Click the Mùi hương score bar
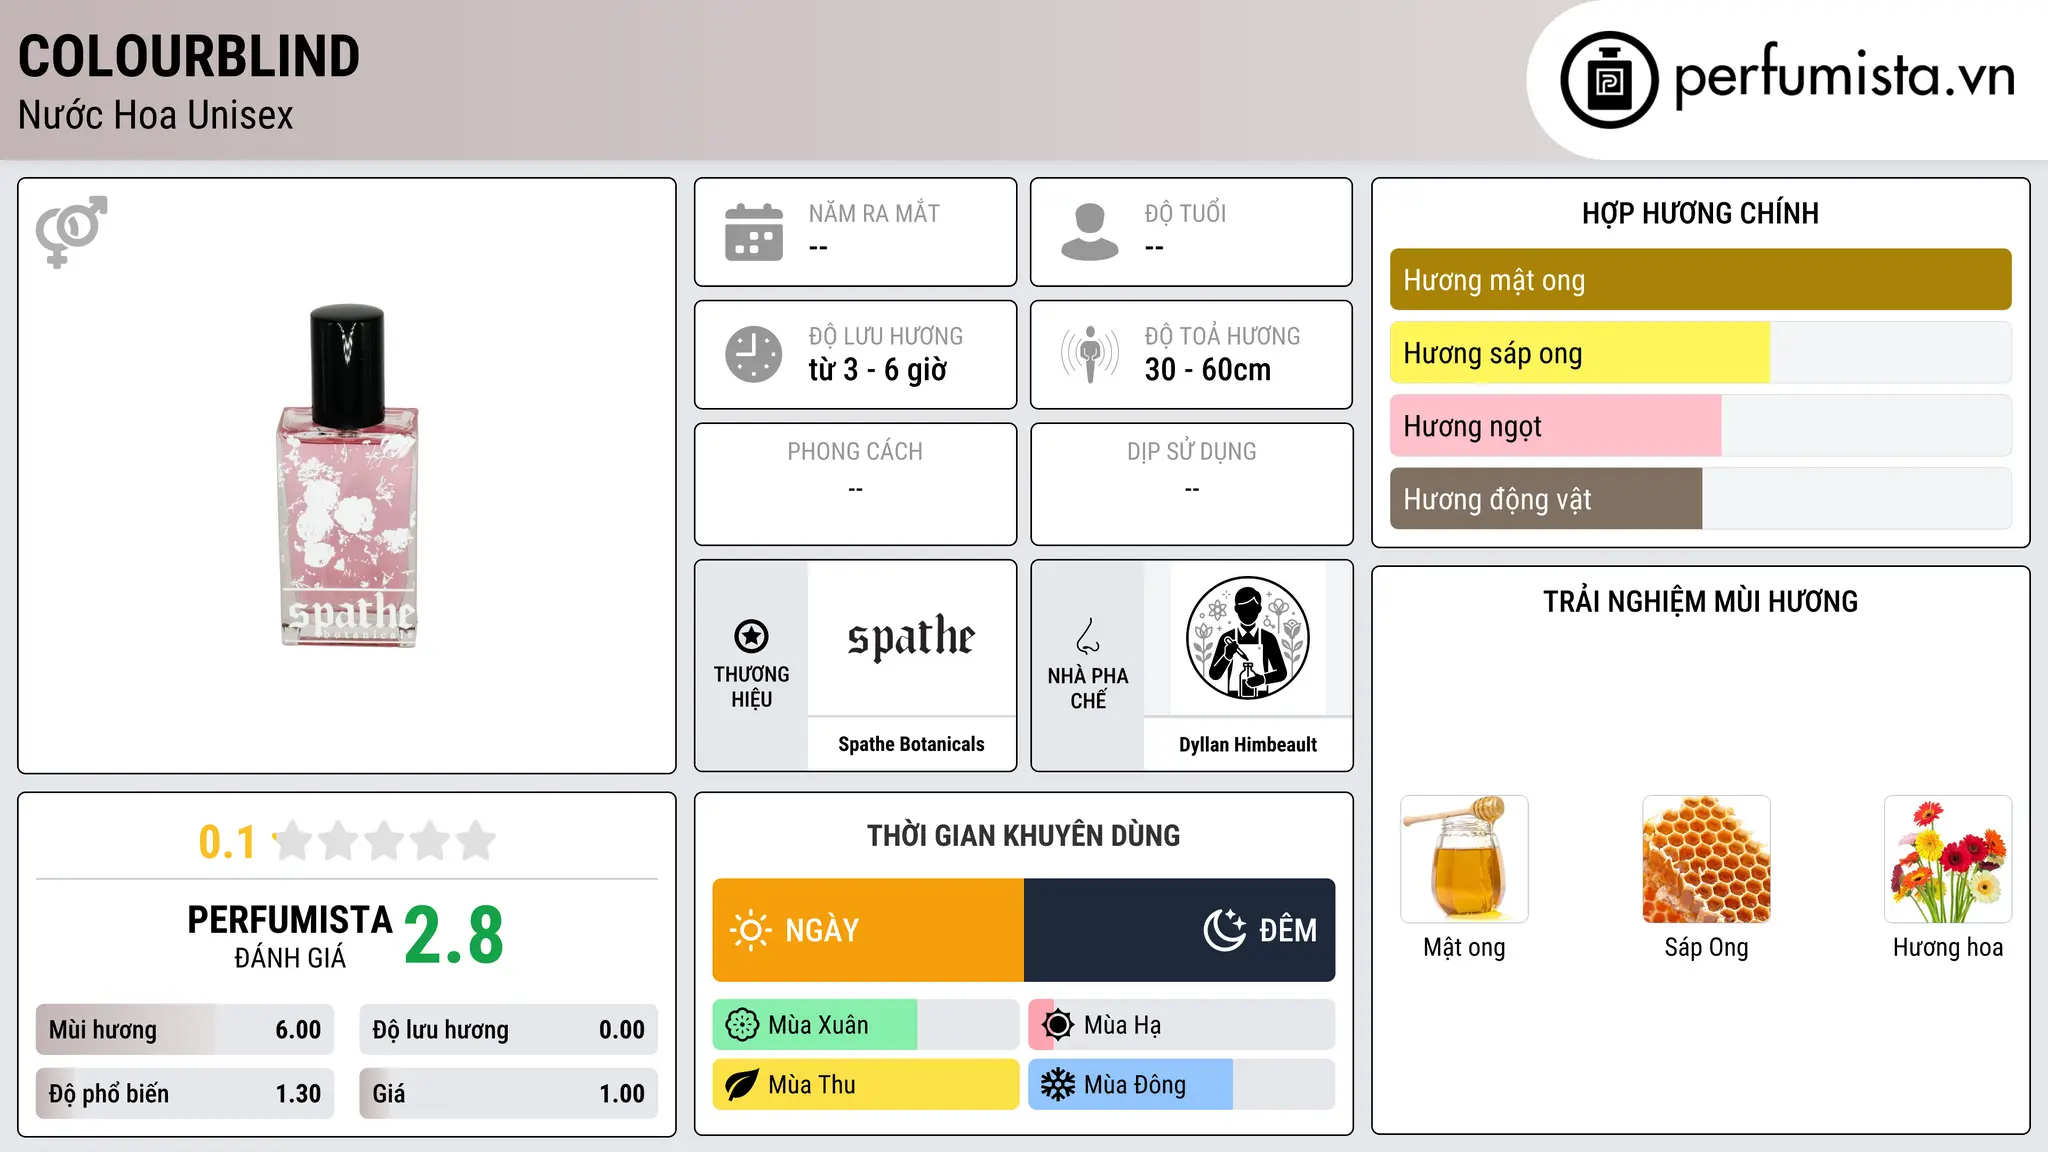The width and height of the screenshot is (2048, 1152). [x=185, y=1030]
